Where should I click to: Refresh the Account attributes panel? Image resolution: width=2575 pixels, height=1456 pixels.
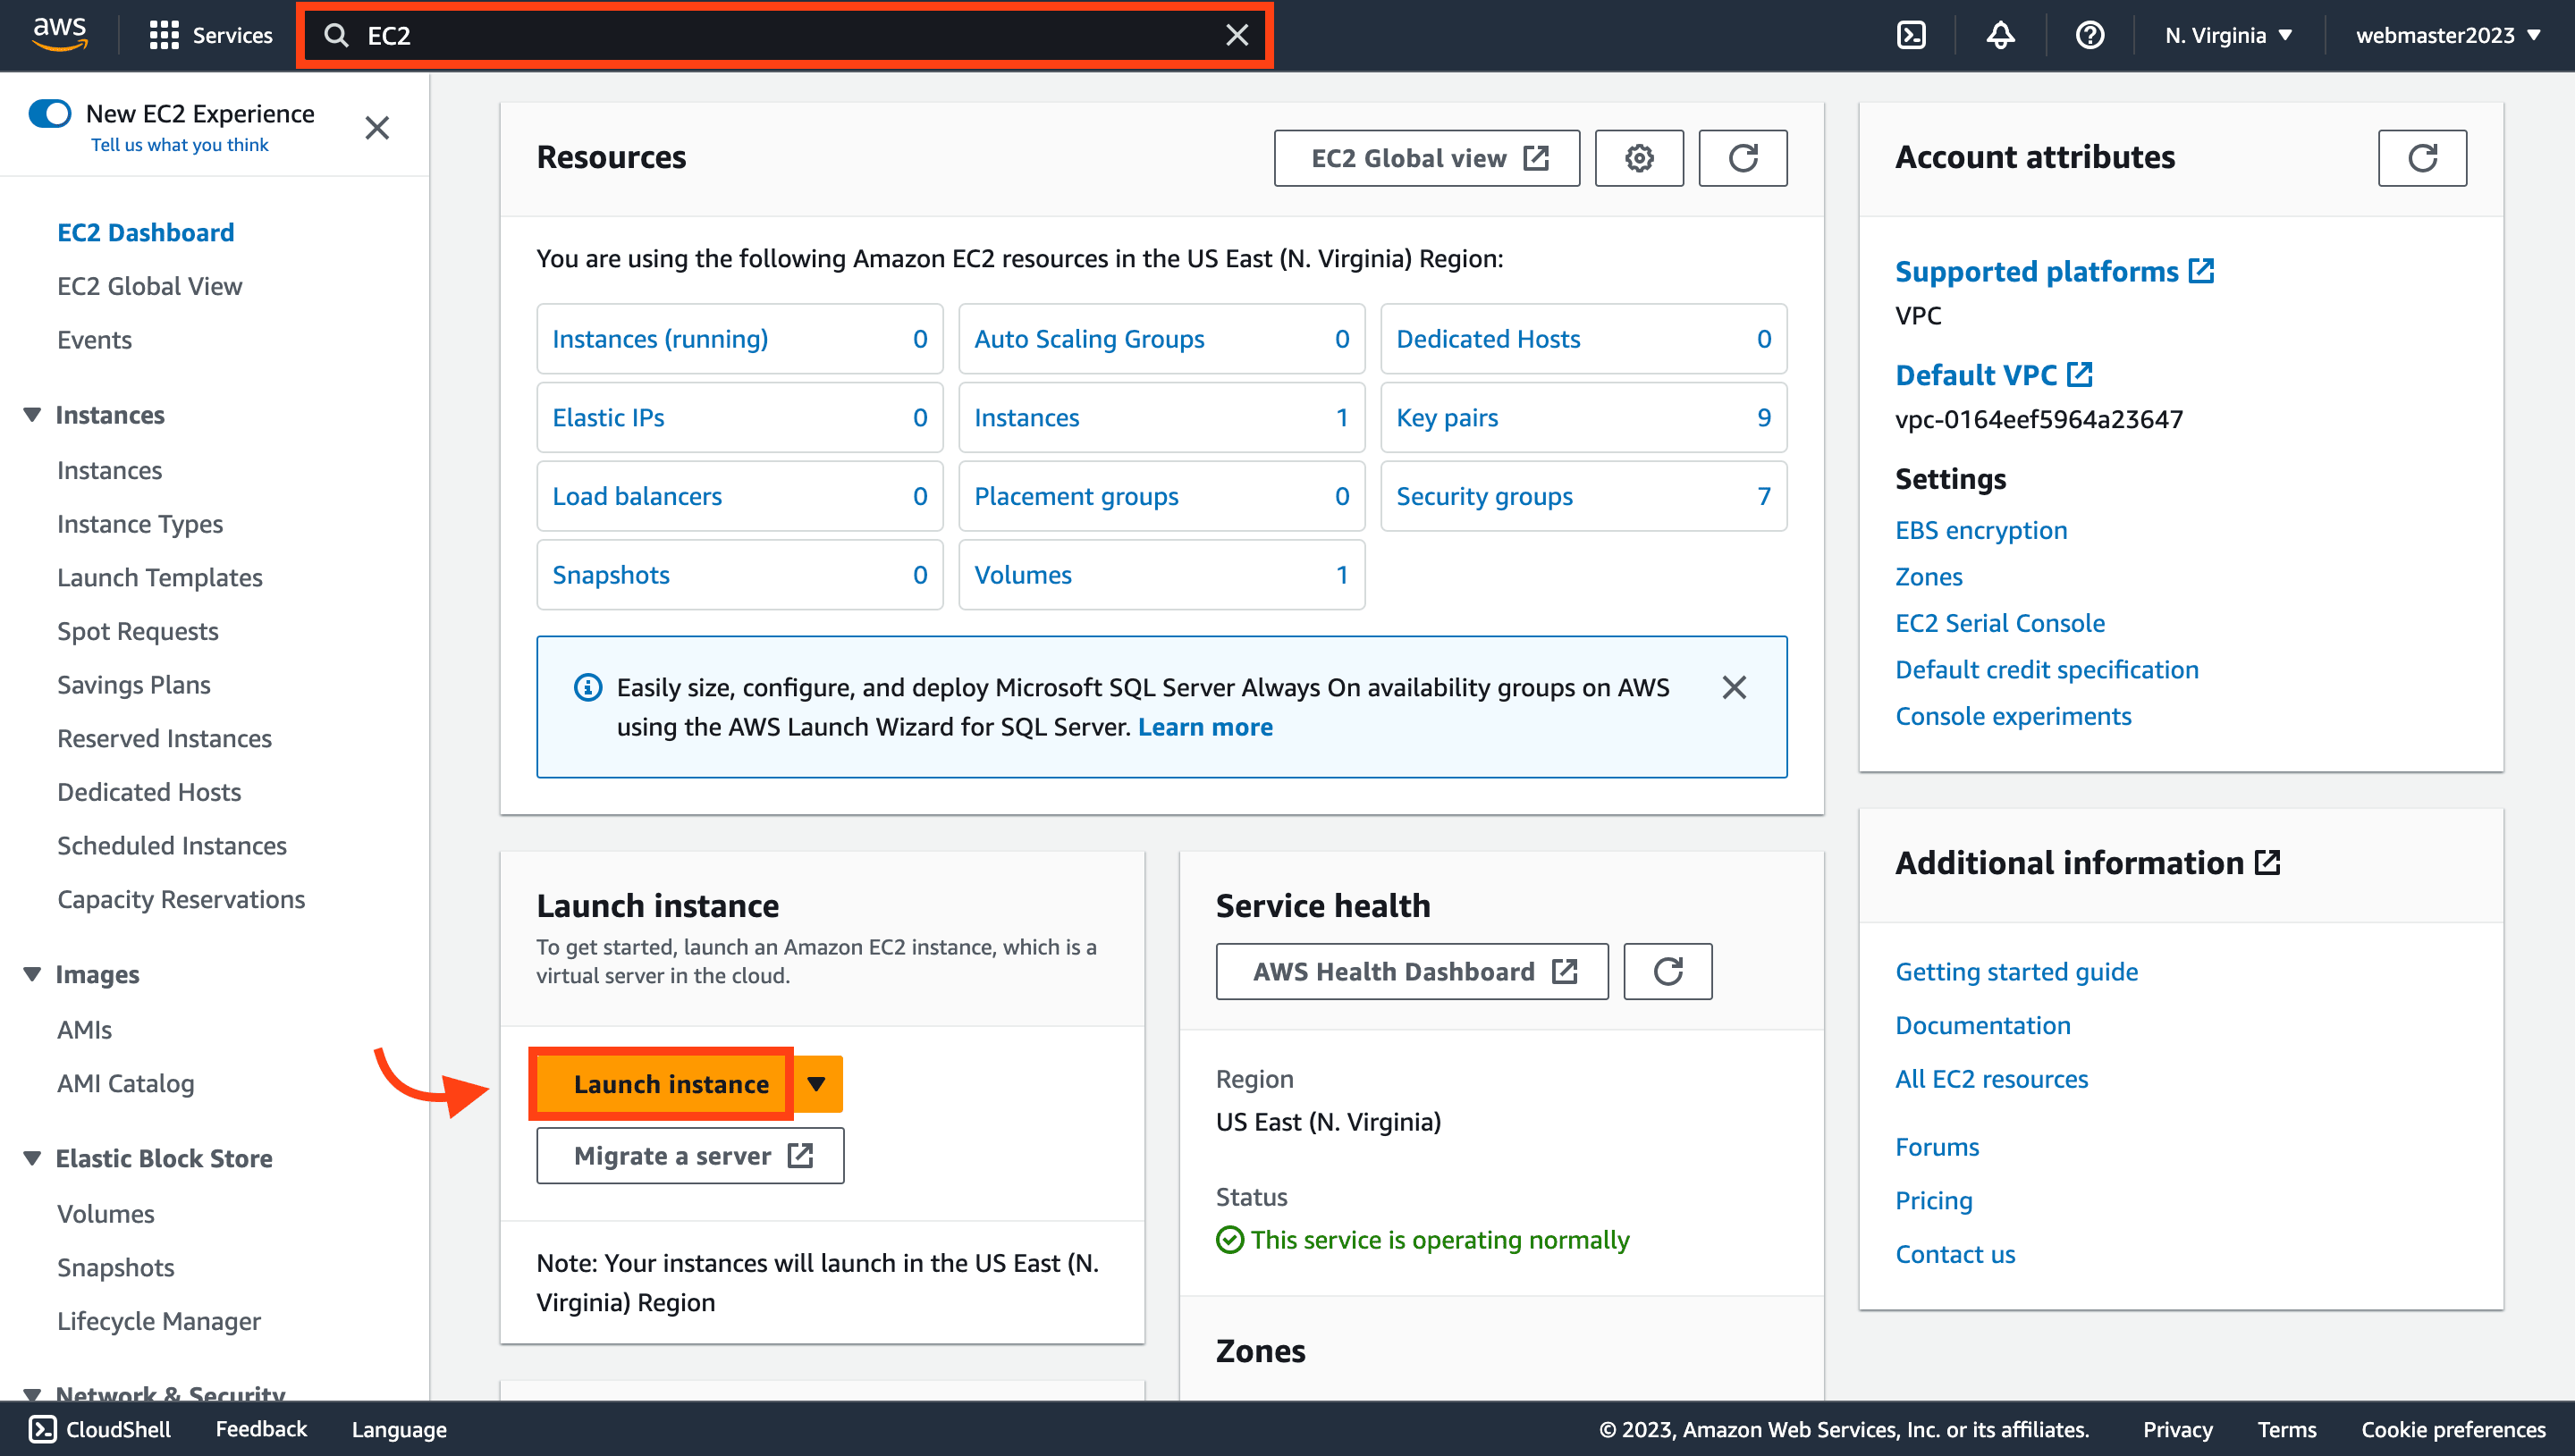(2422, 158)
